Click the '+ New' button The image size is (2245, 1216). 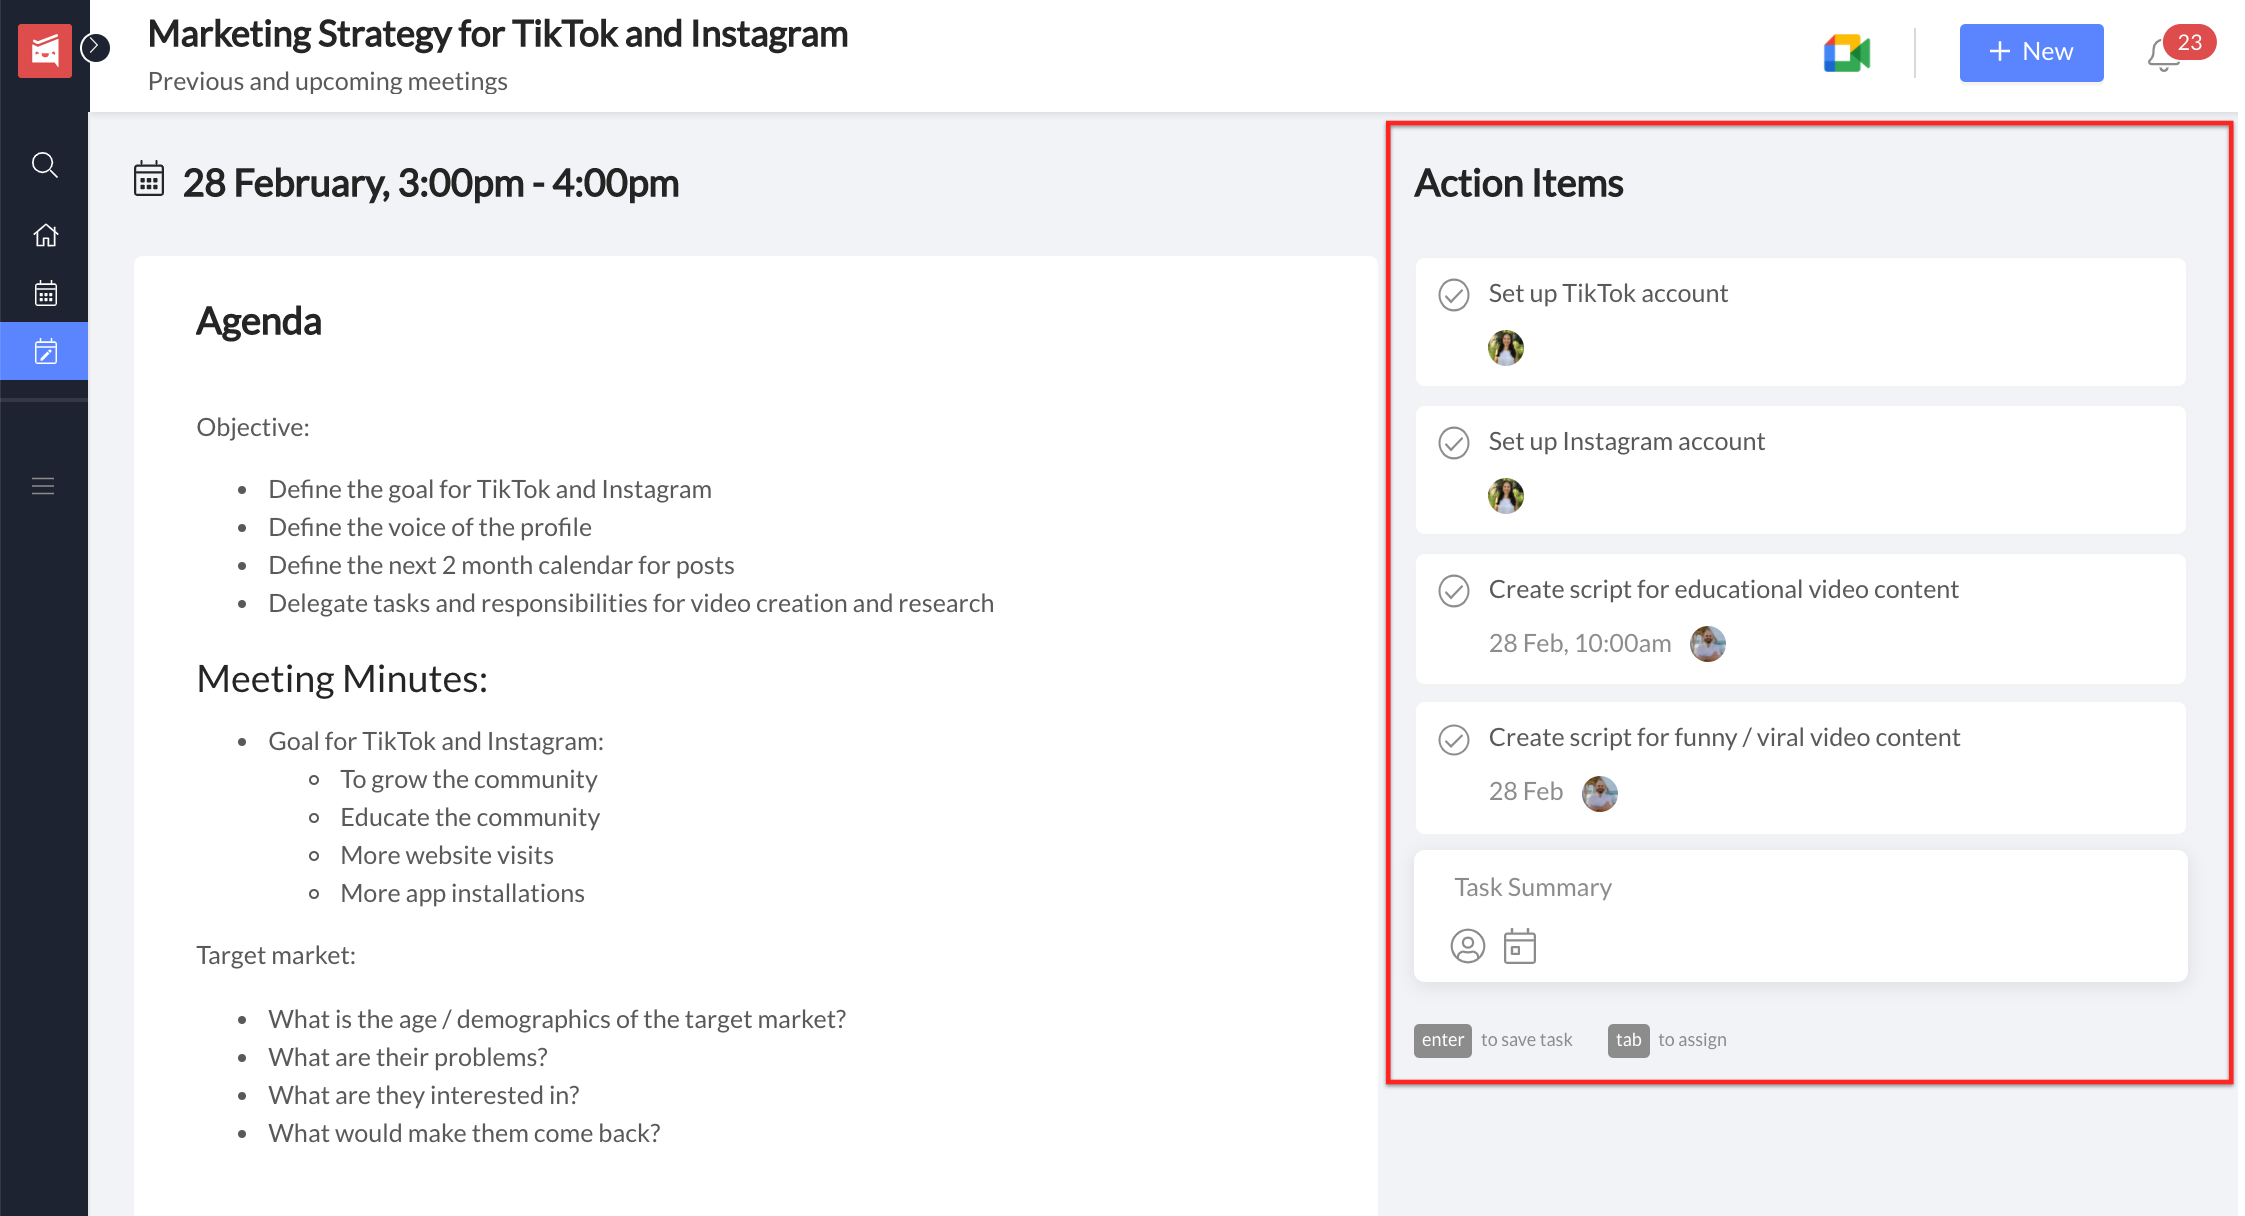(2028, 49)
